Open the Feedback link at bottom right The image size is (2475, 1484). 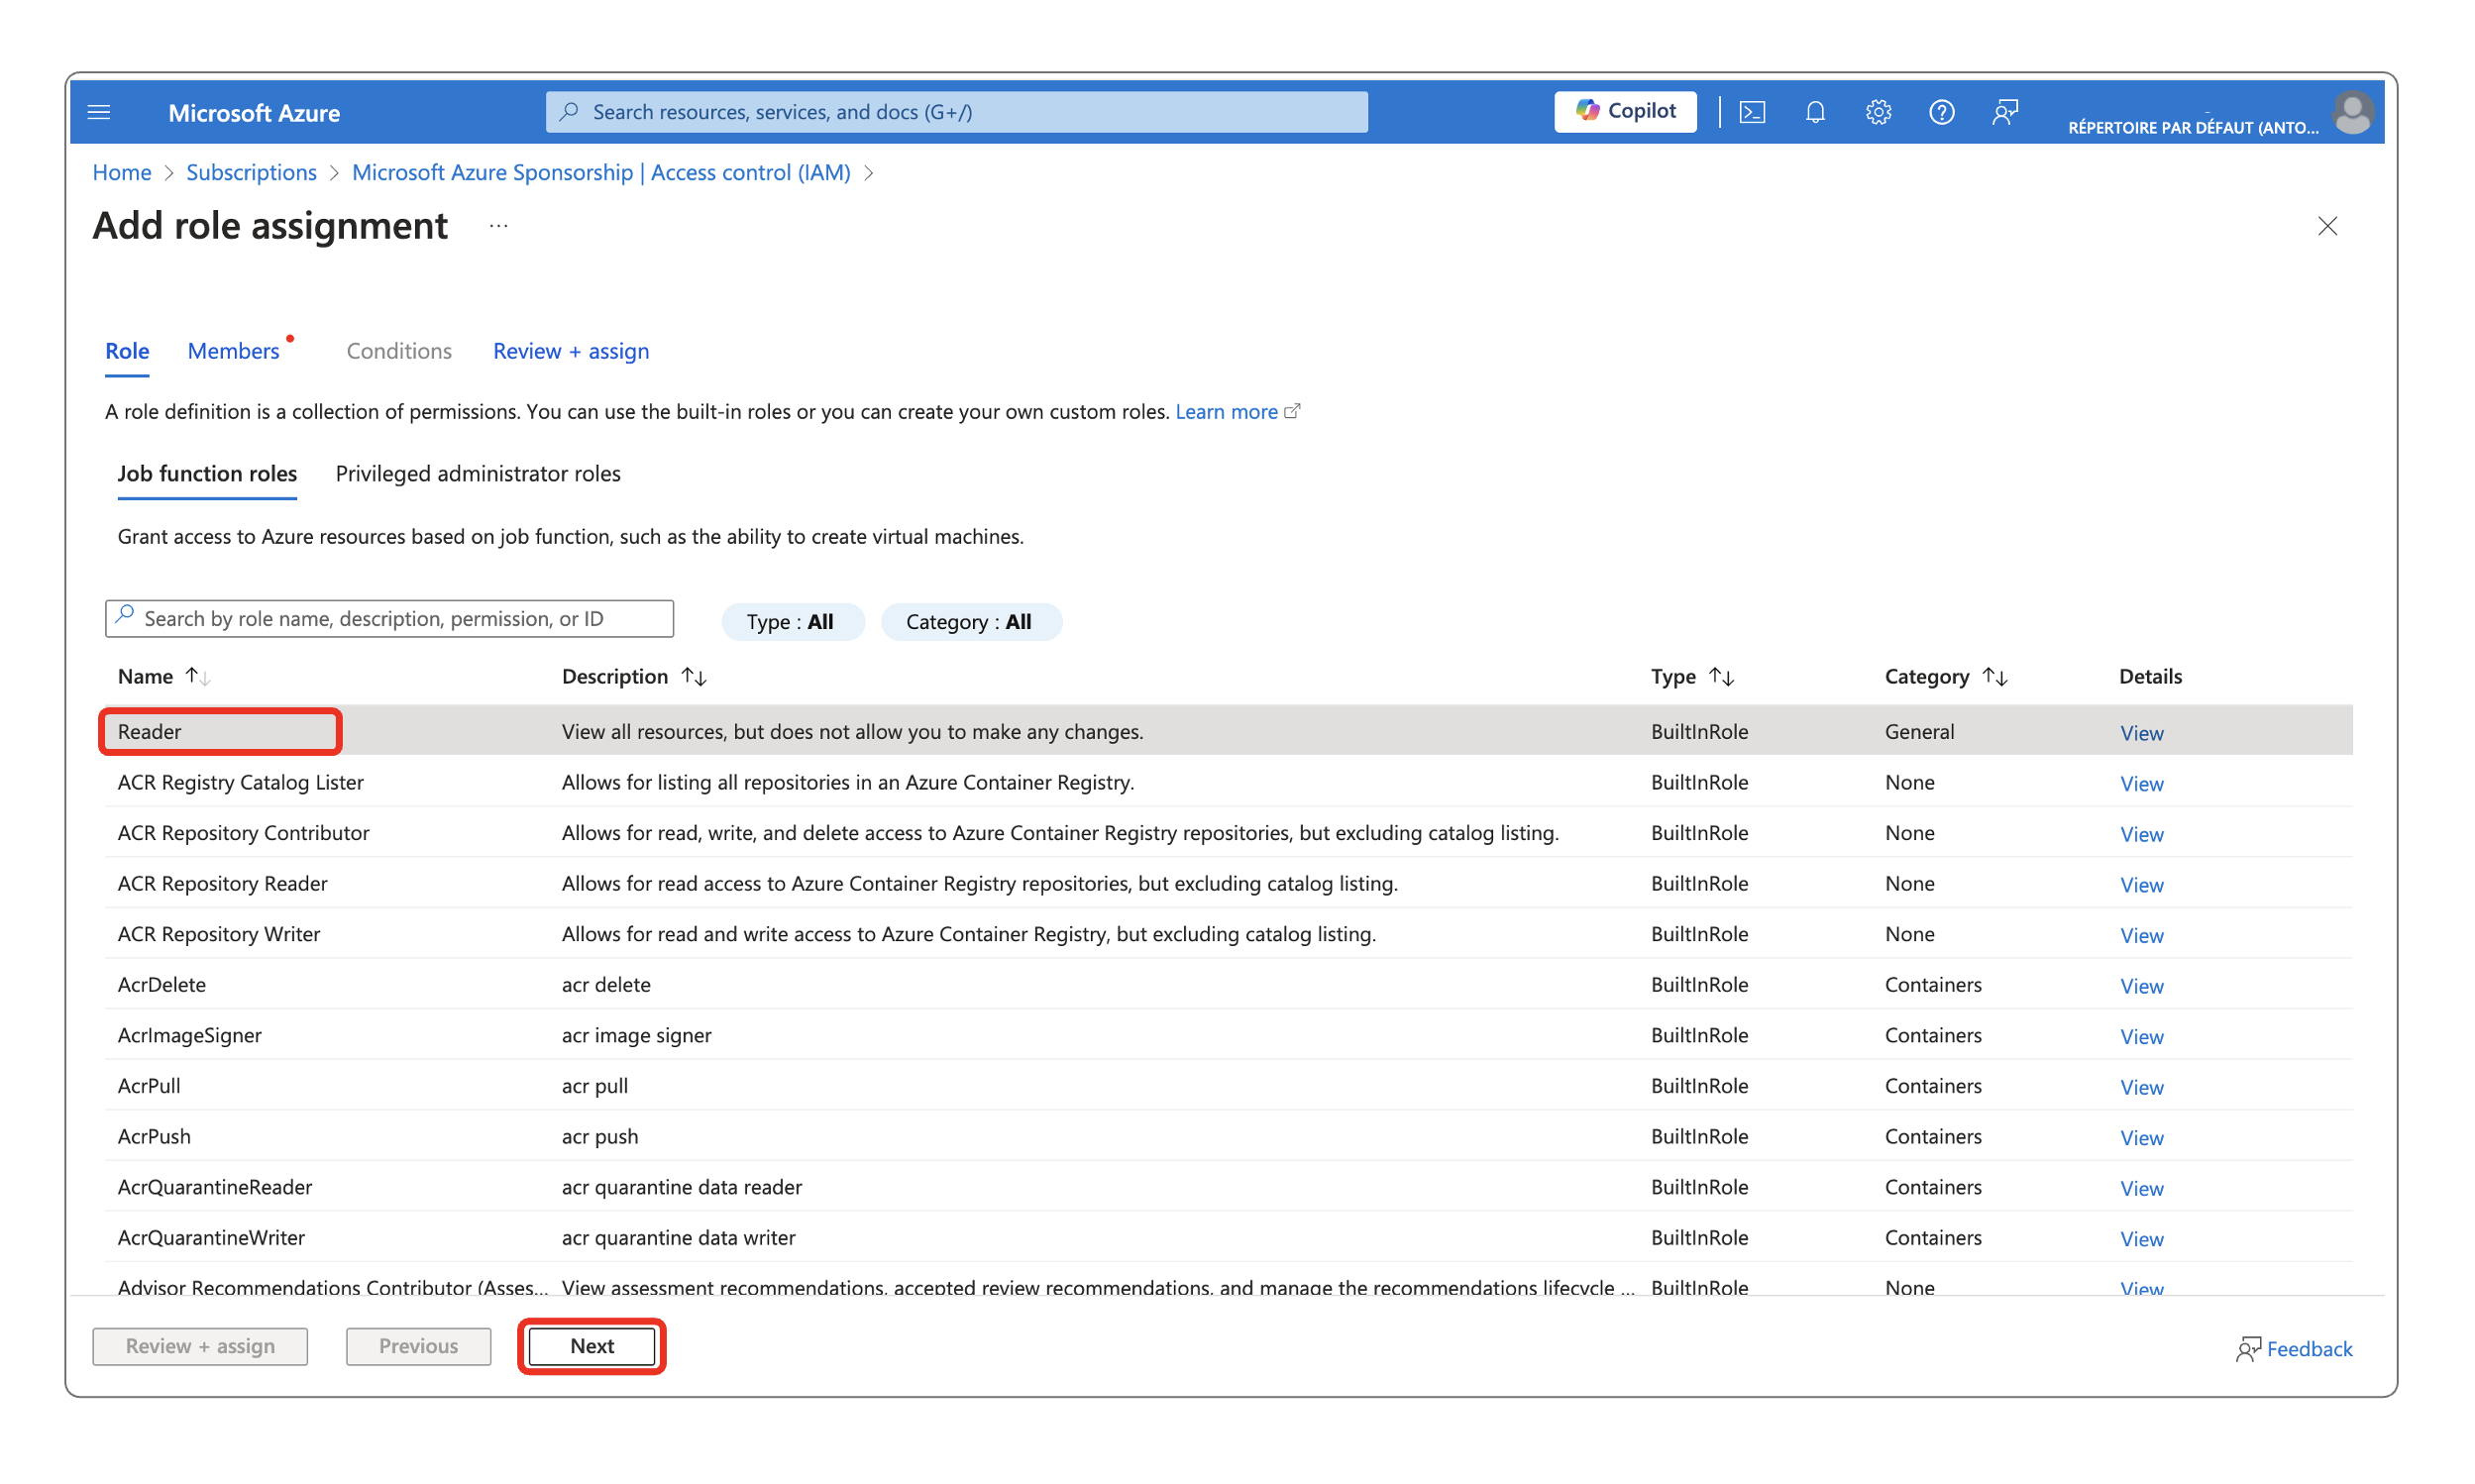tap(2308, 1348)
